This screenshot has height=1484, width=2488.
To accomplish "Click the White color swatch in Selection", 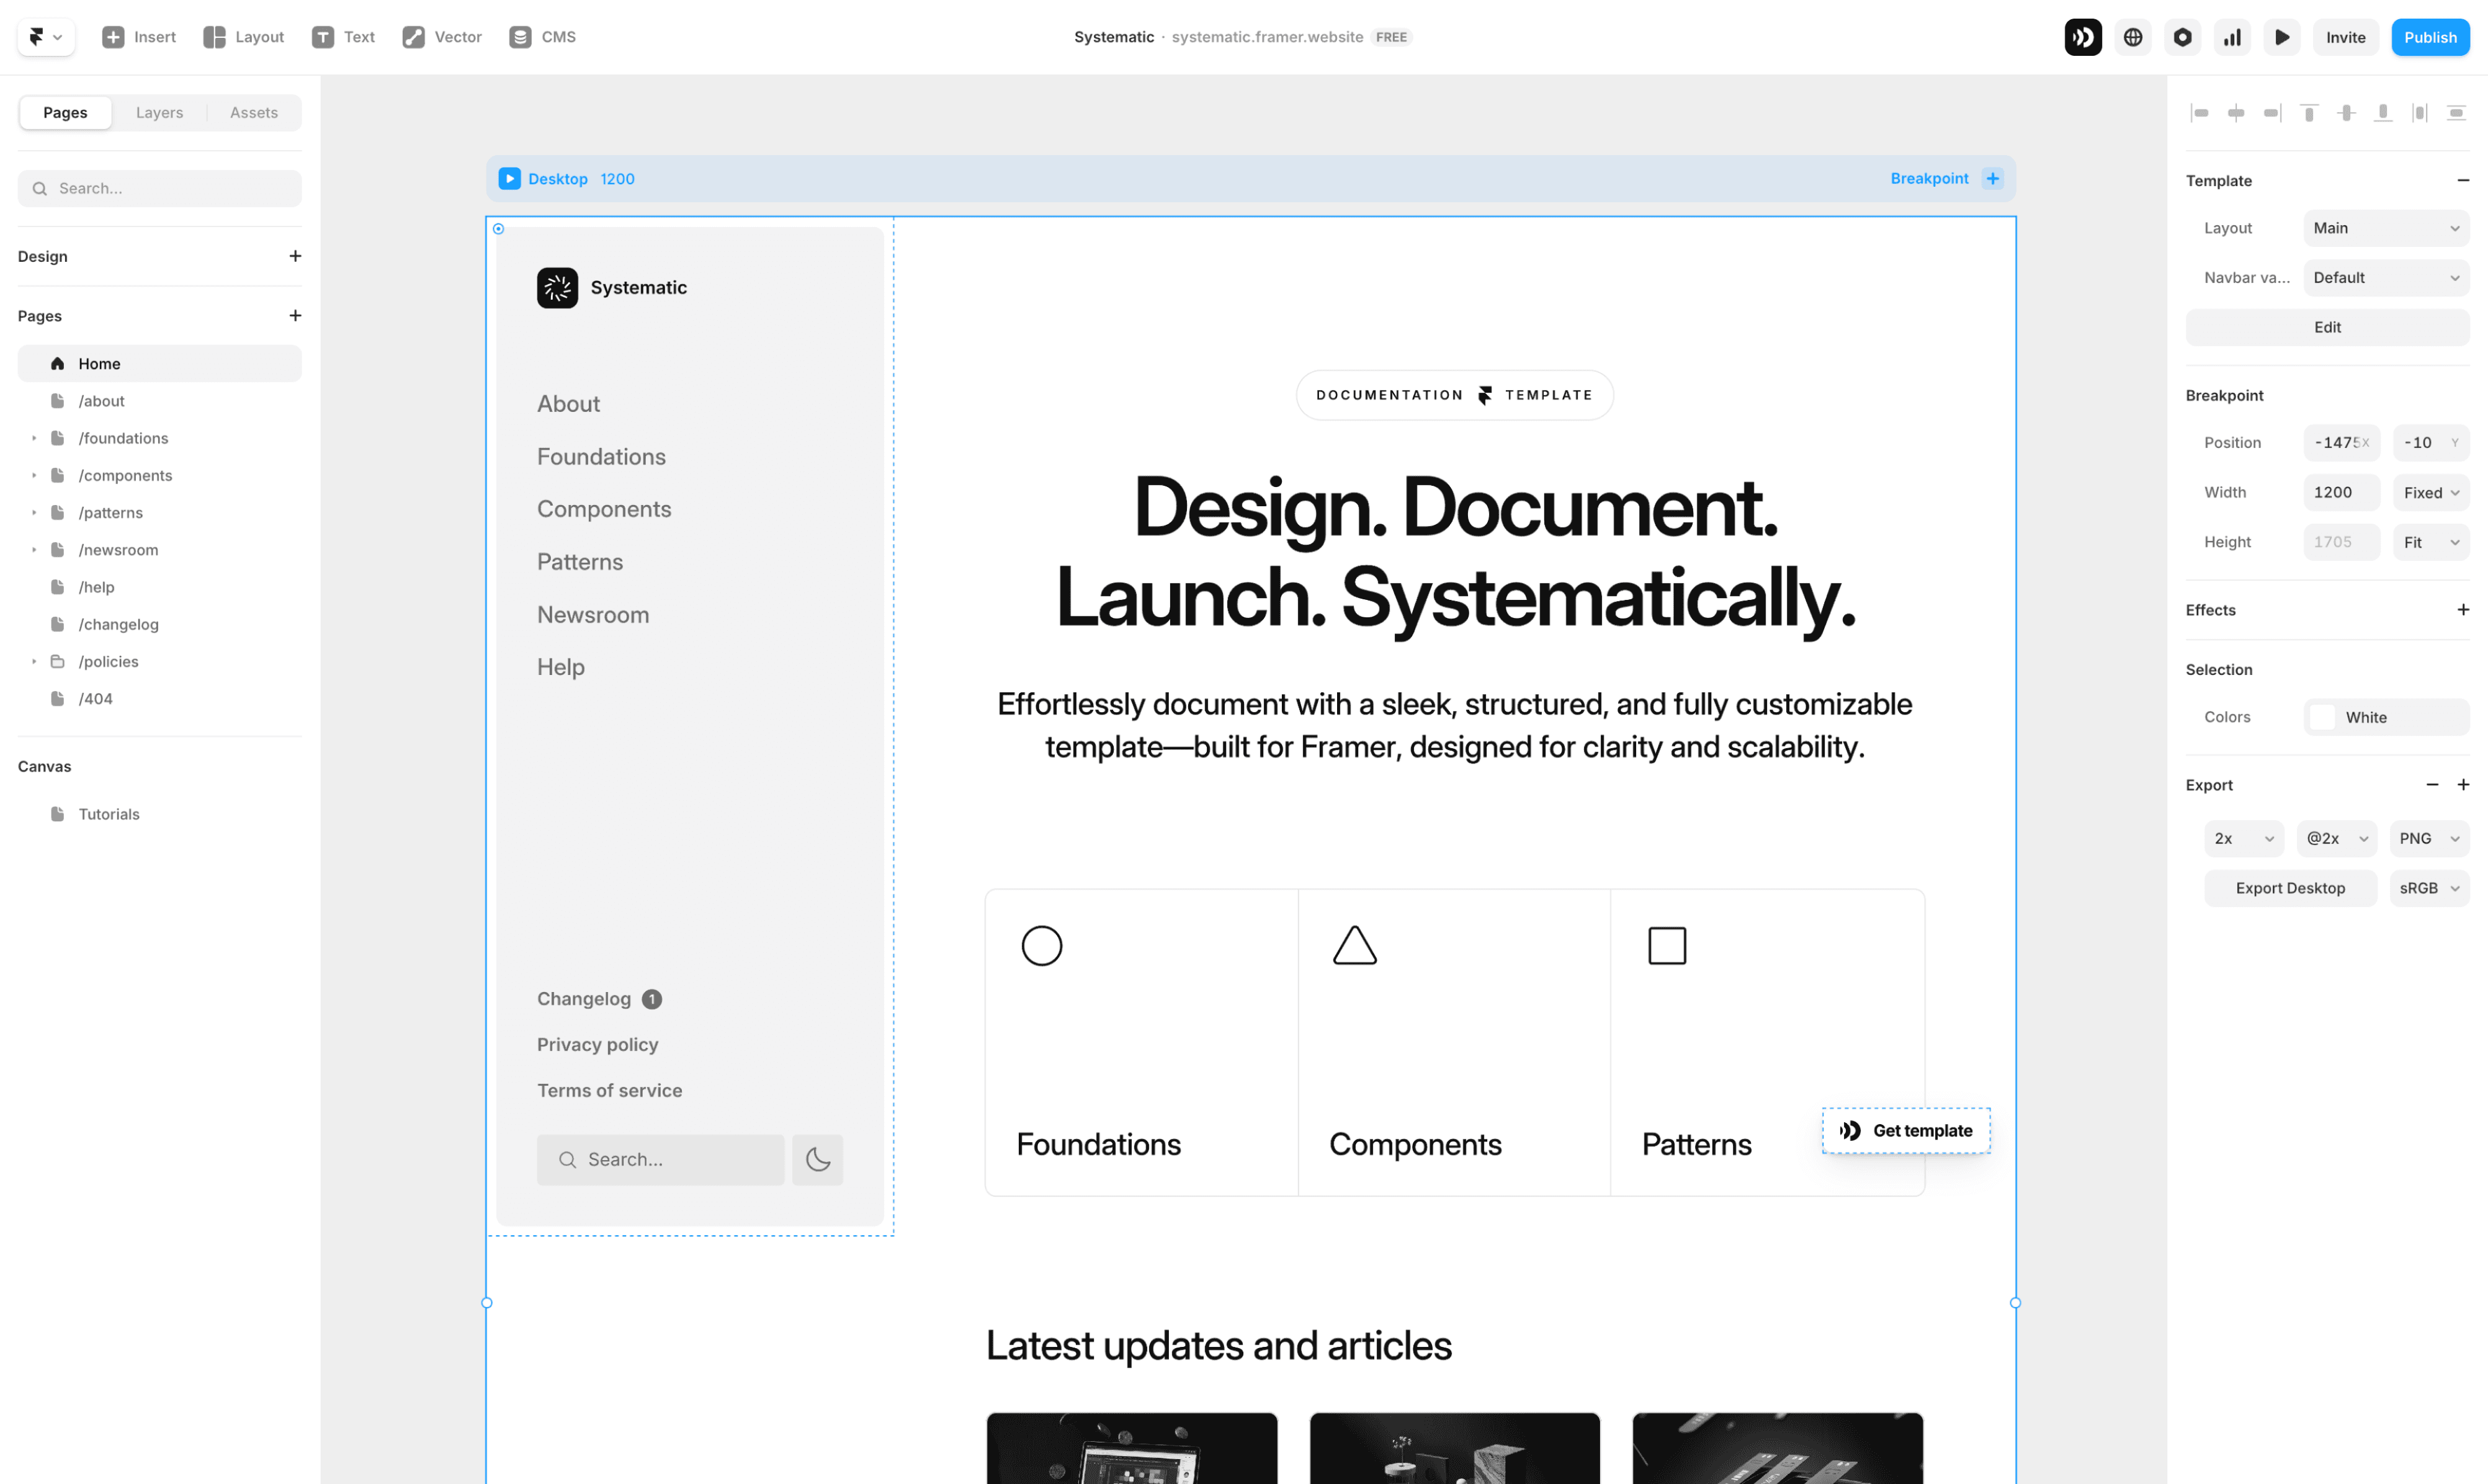I will click(x=2322, y=717).
